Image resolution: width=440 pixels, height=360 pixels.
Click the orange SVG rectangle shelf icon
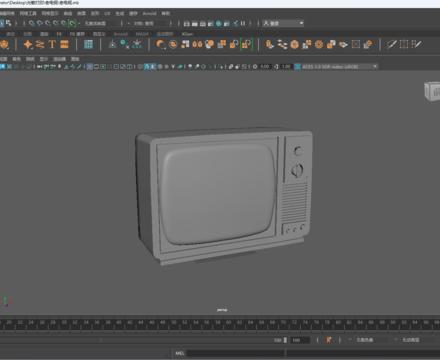click(x=64, y=44)
